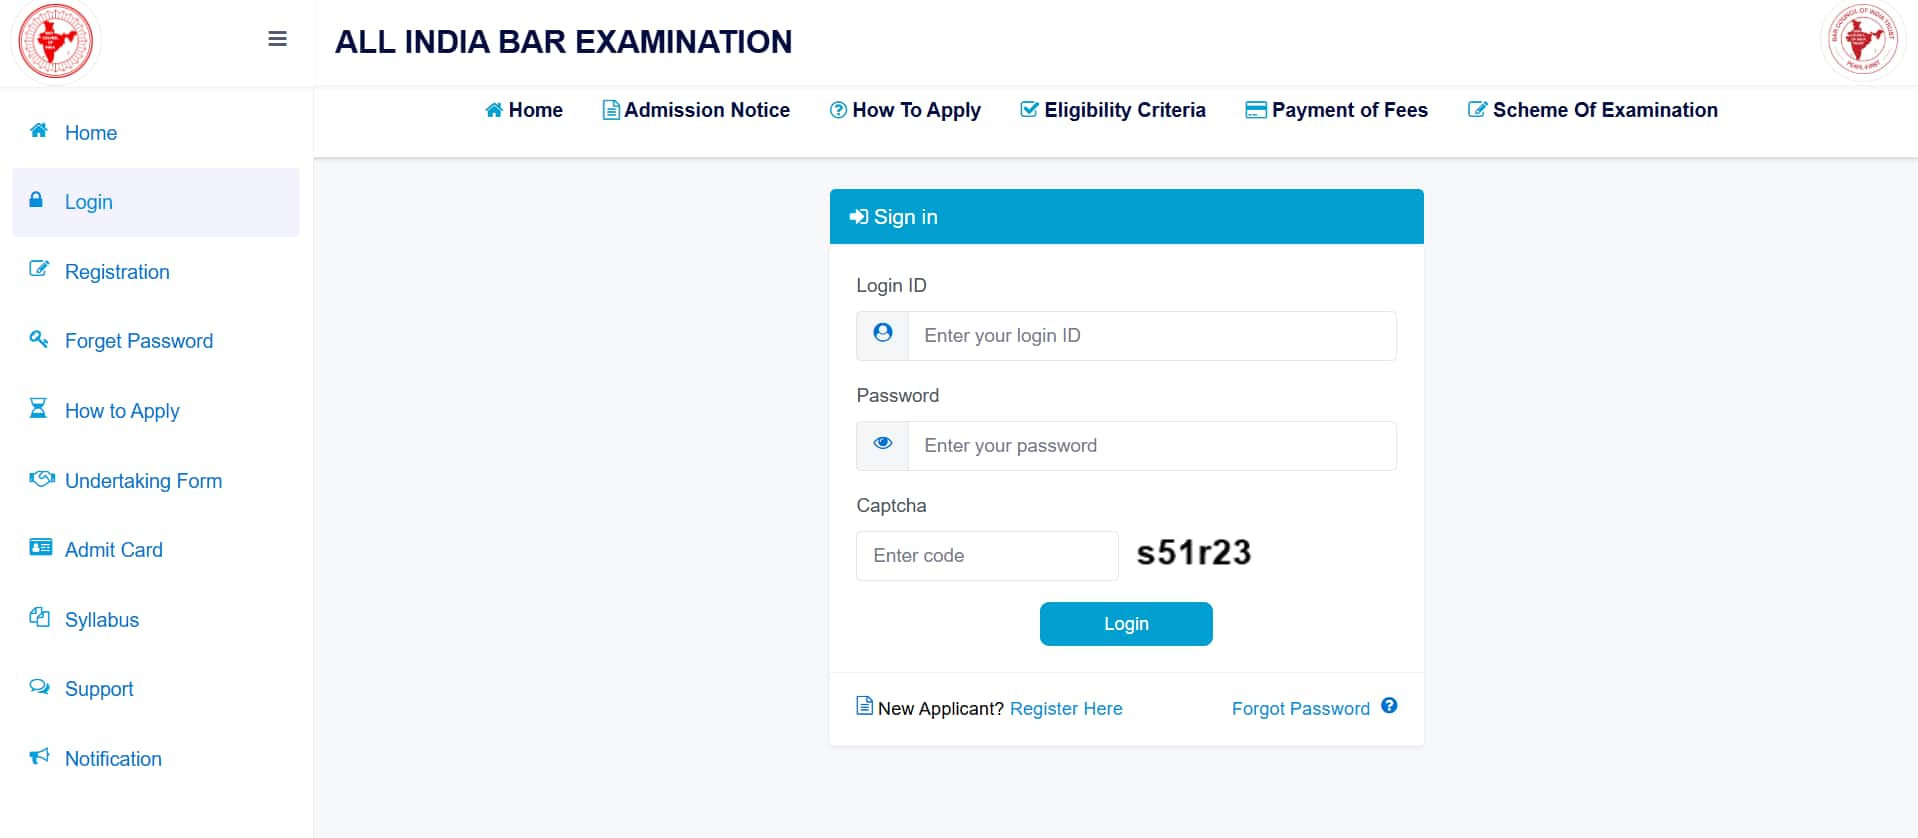Click the key icon next to Forget Password

coord(38,340)
